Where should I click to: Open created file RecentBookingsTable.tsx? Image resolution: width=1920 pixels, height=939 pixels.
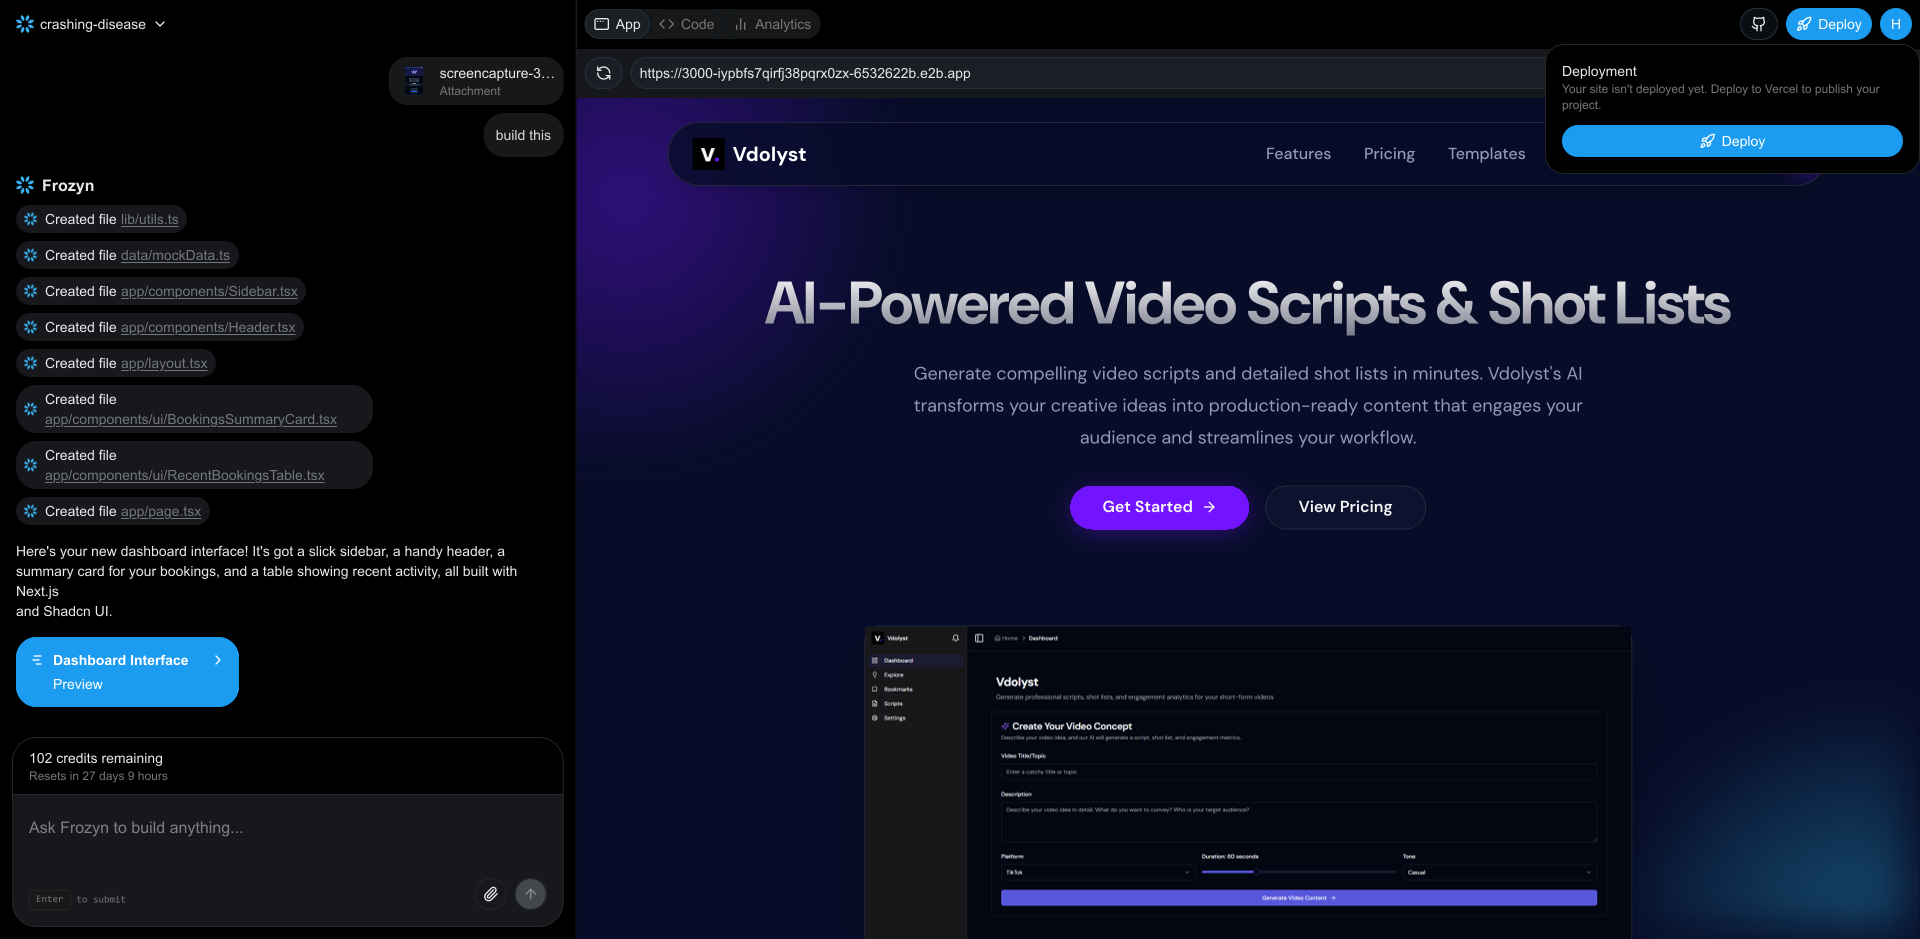[185, 475]
